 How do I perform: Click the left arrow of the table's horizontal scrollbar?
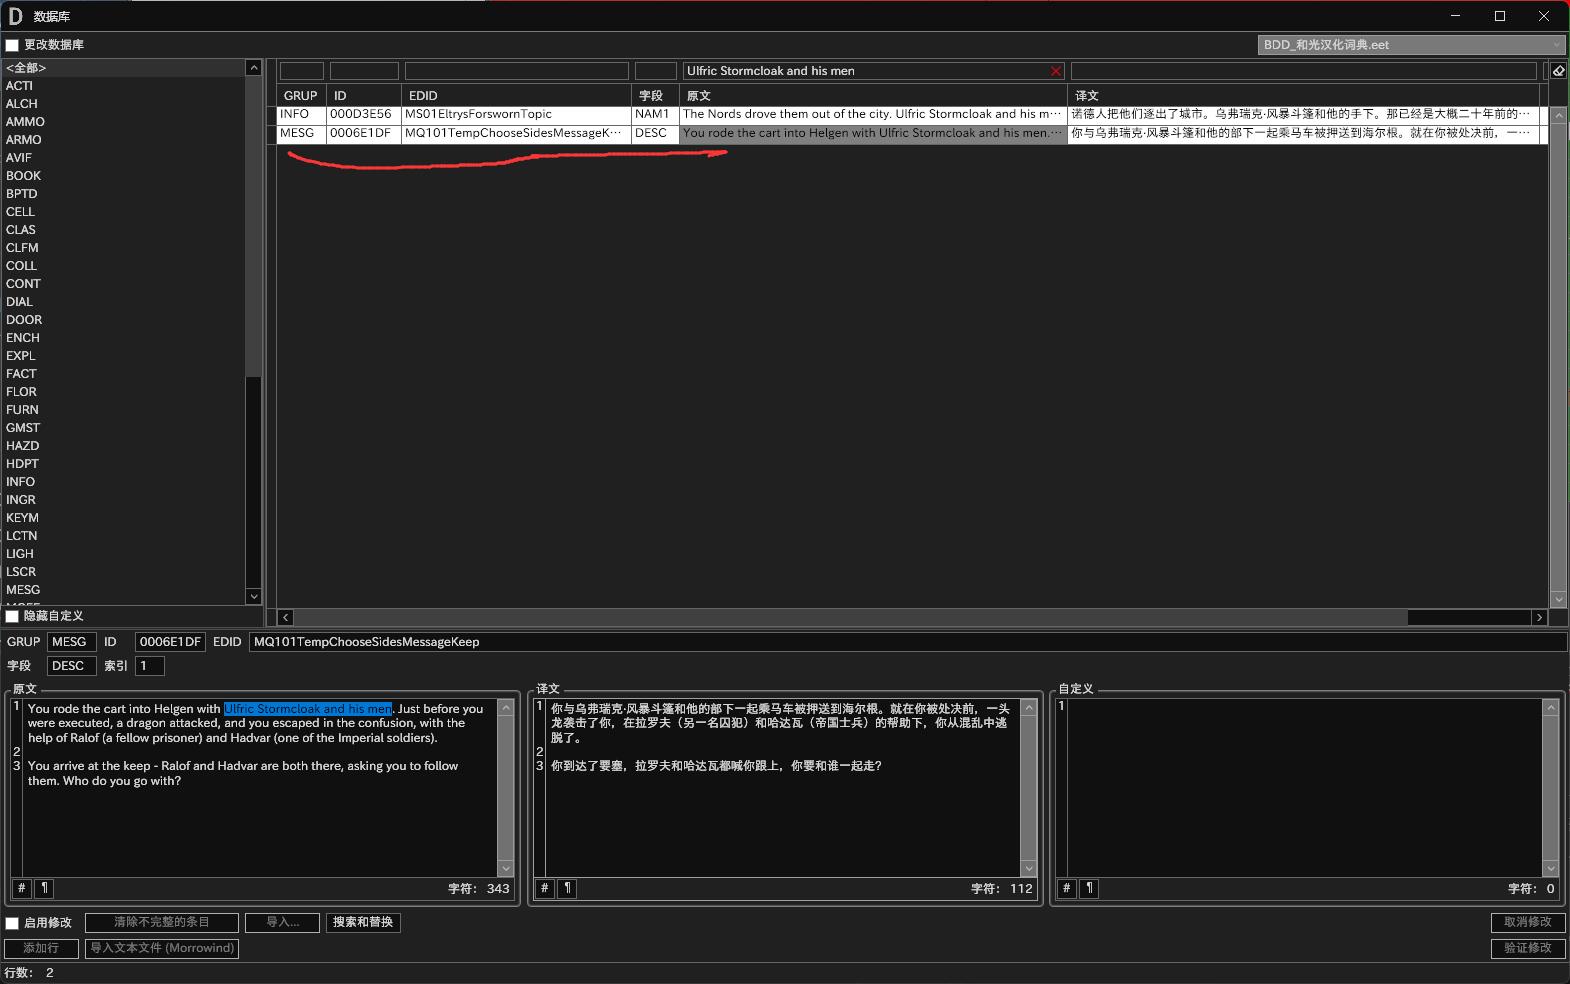[x=286, y=618]
